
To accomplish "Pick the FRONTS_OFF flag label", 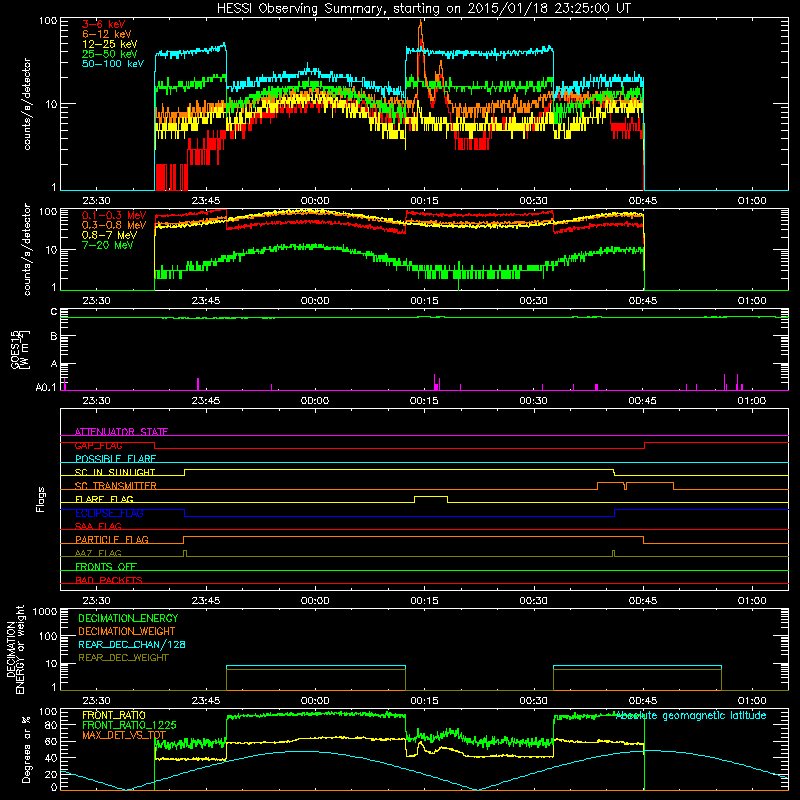I will (x=106, y=566).
